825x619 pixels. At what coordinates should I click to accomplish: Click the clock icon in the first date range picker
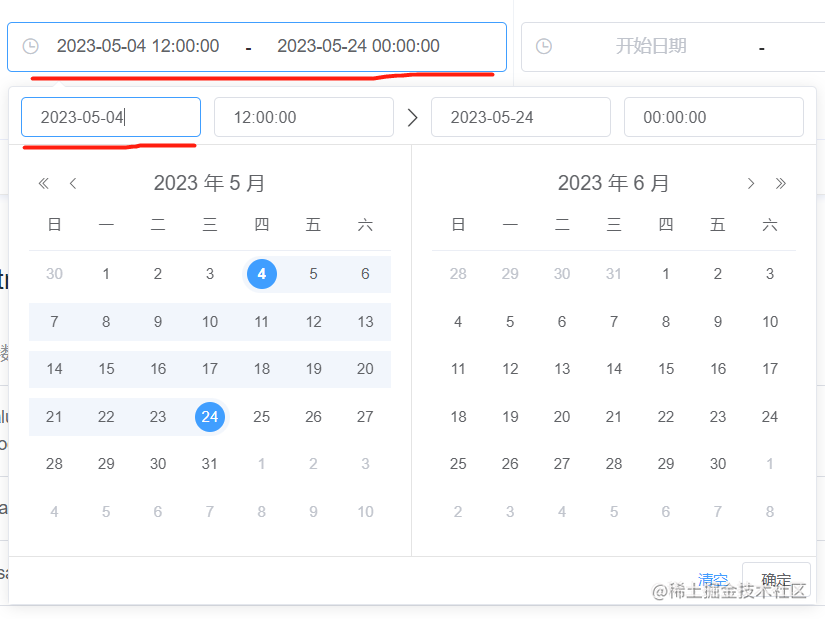(30, 46)
